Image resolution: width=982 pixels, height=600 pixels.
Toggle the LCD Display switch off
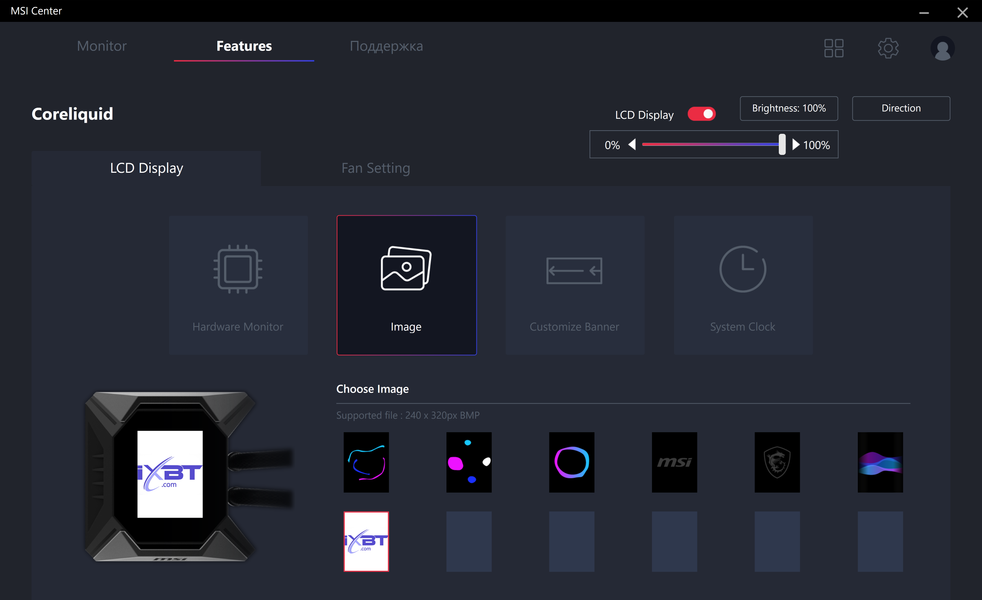pyautogui.click(x=701, y=114)
